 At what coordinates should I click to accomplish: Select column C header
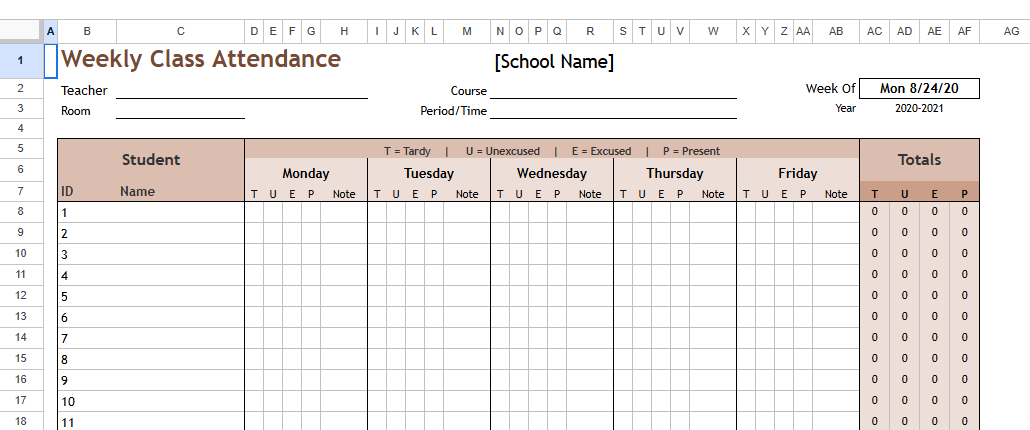[x=181, y=31]
